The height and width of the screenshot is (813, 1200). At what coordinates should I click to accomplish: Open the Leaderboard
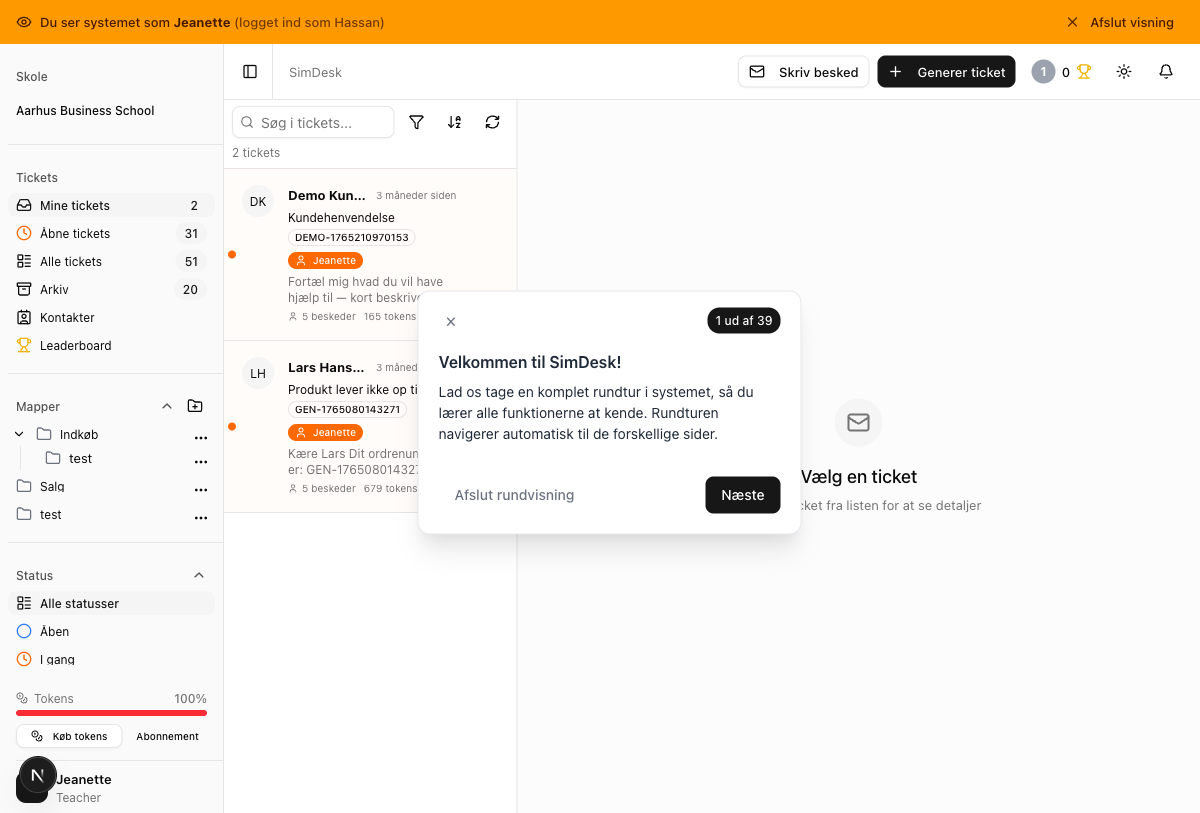coord(111,345)
